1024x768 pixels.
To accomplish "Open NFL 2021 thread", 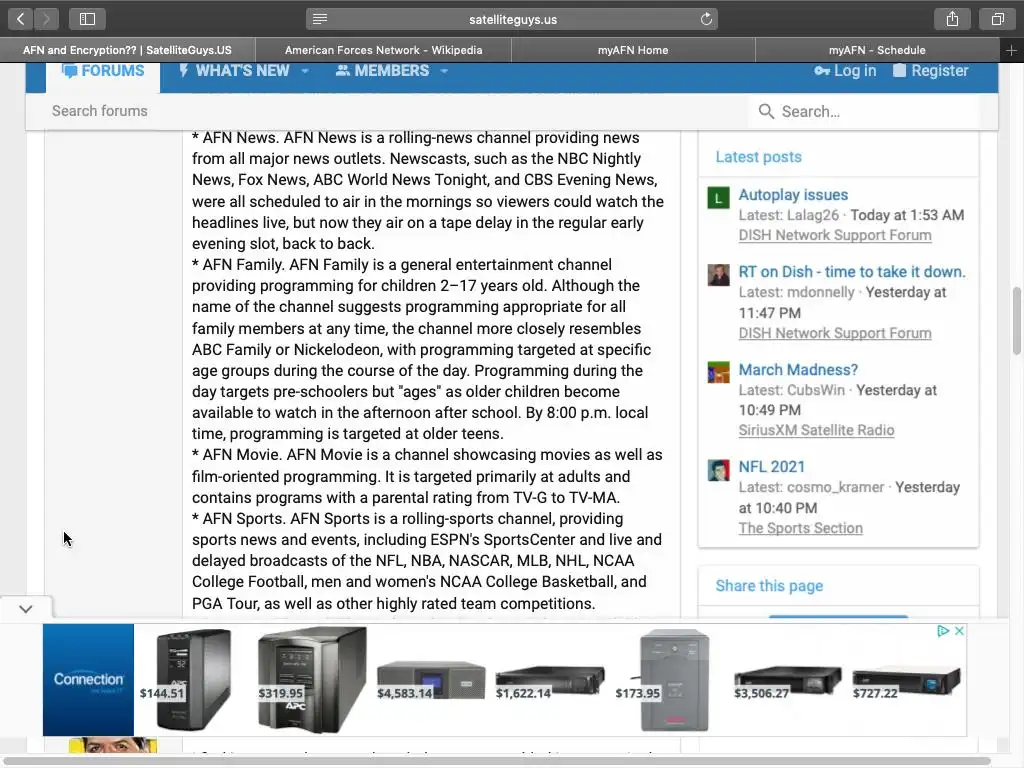I will [x=771, y=467].
